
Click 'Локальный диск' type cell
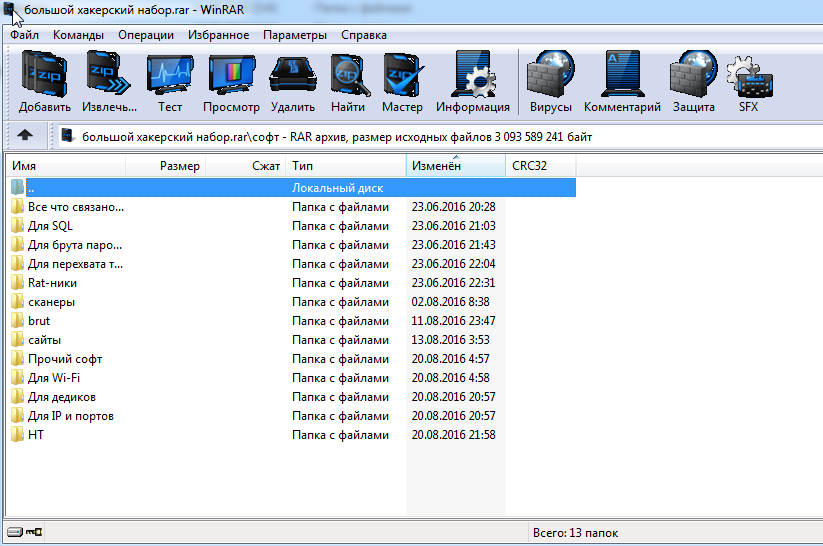click(x=337, y=188)
